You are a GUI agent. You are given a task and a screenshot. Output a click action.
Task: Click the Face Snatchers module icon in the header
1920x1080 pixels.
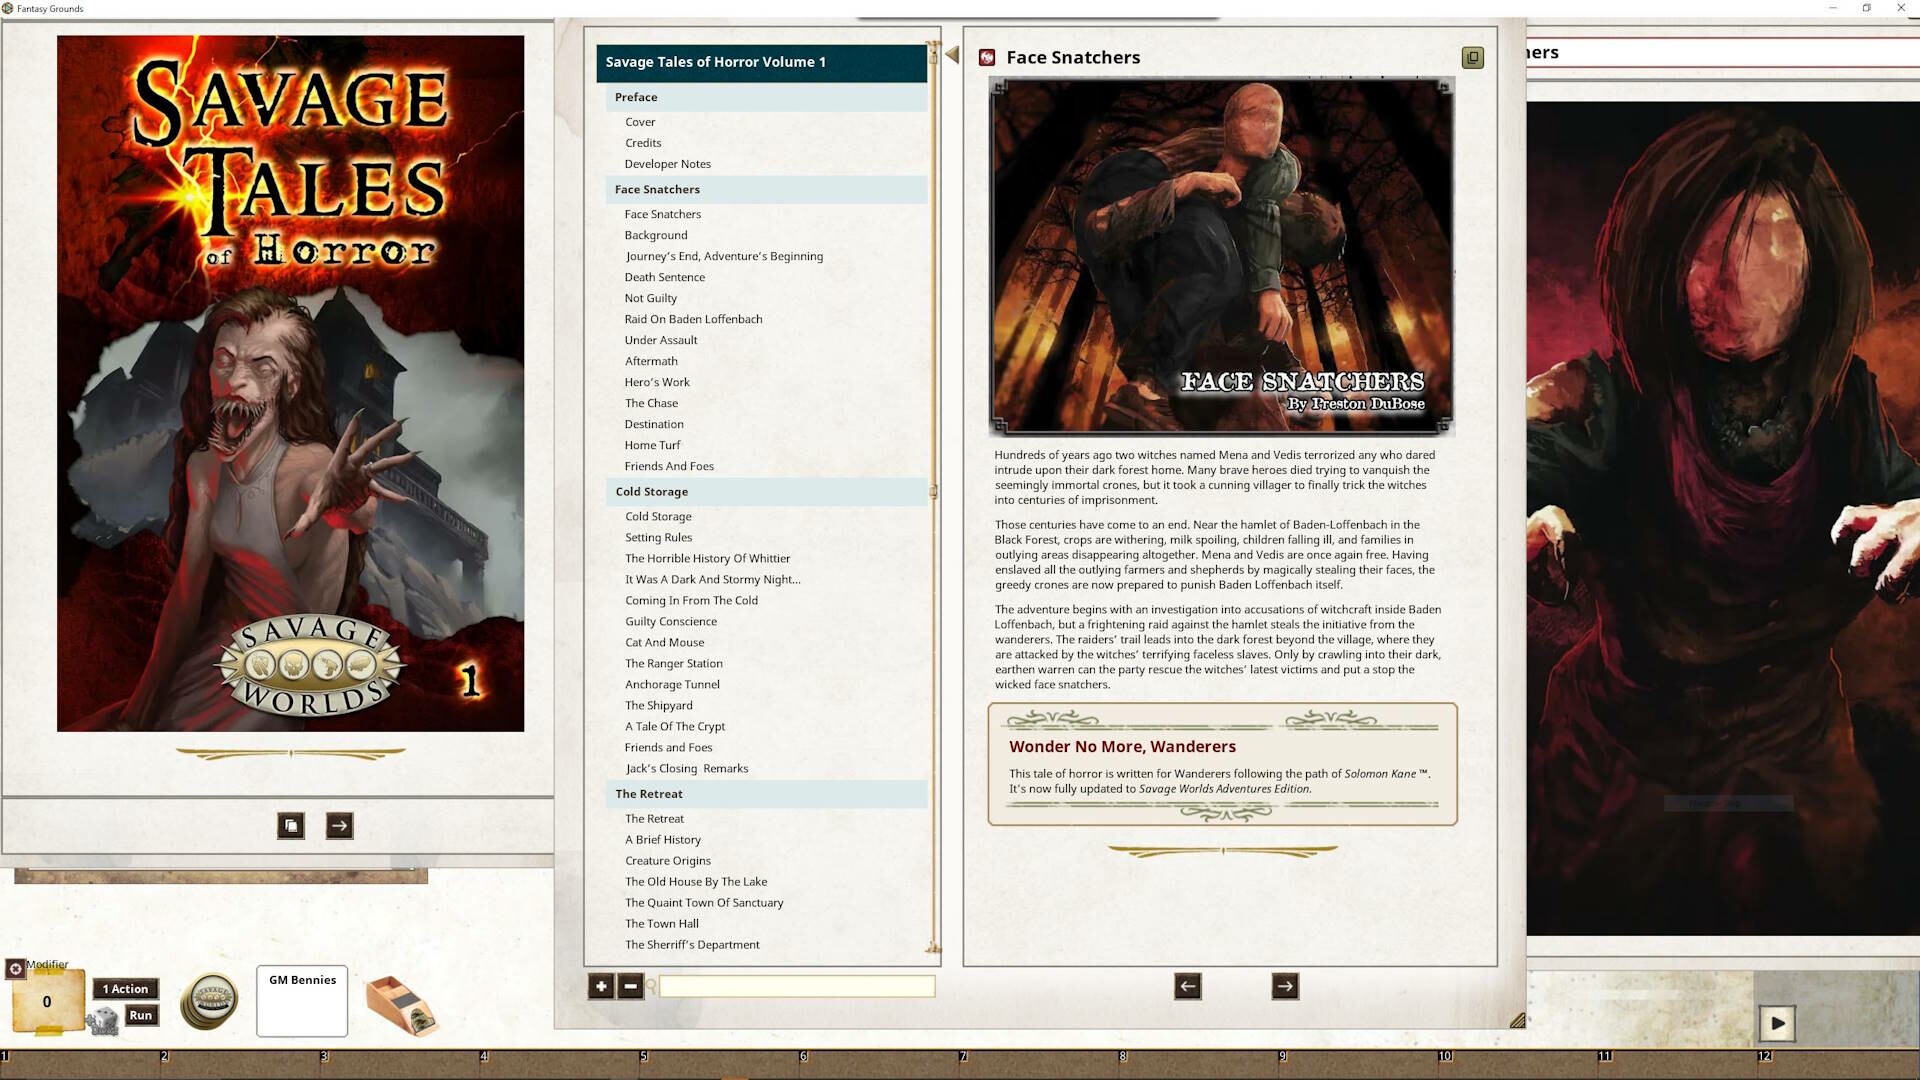985,57
